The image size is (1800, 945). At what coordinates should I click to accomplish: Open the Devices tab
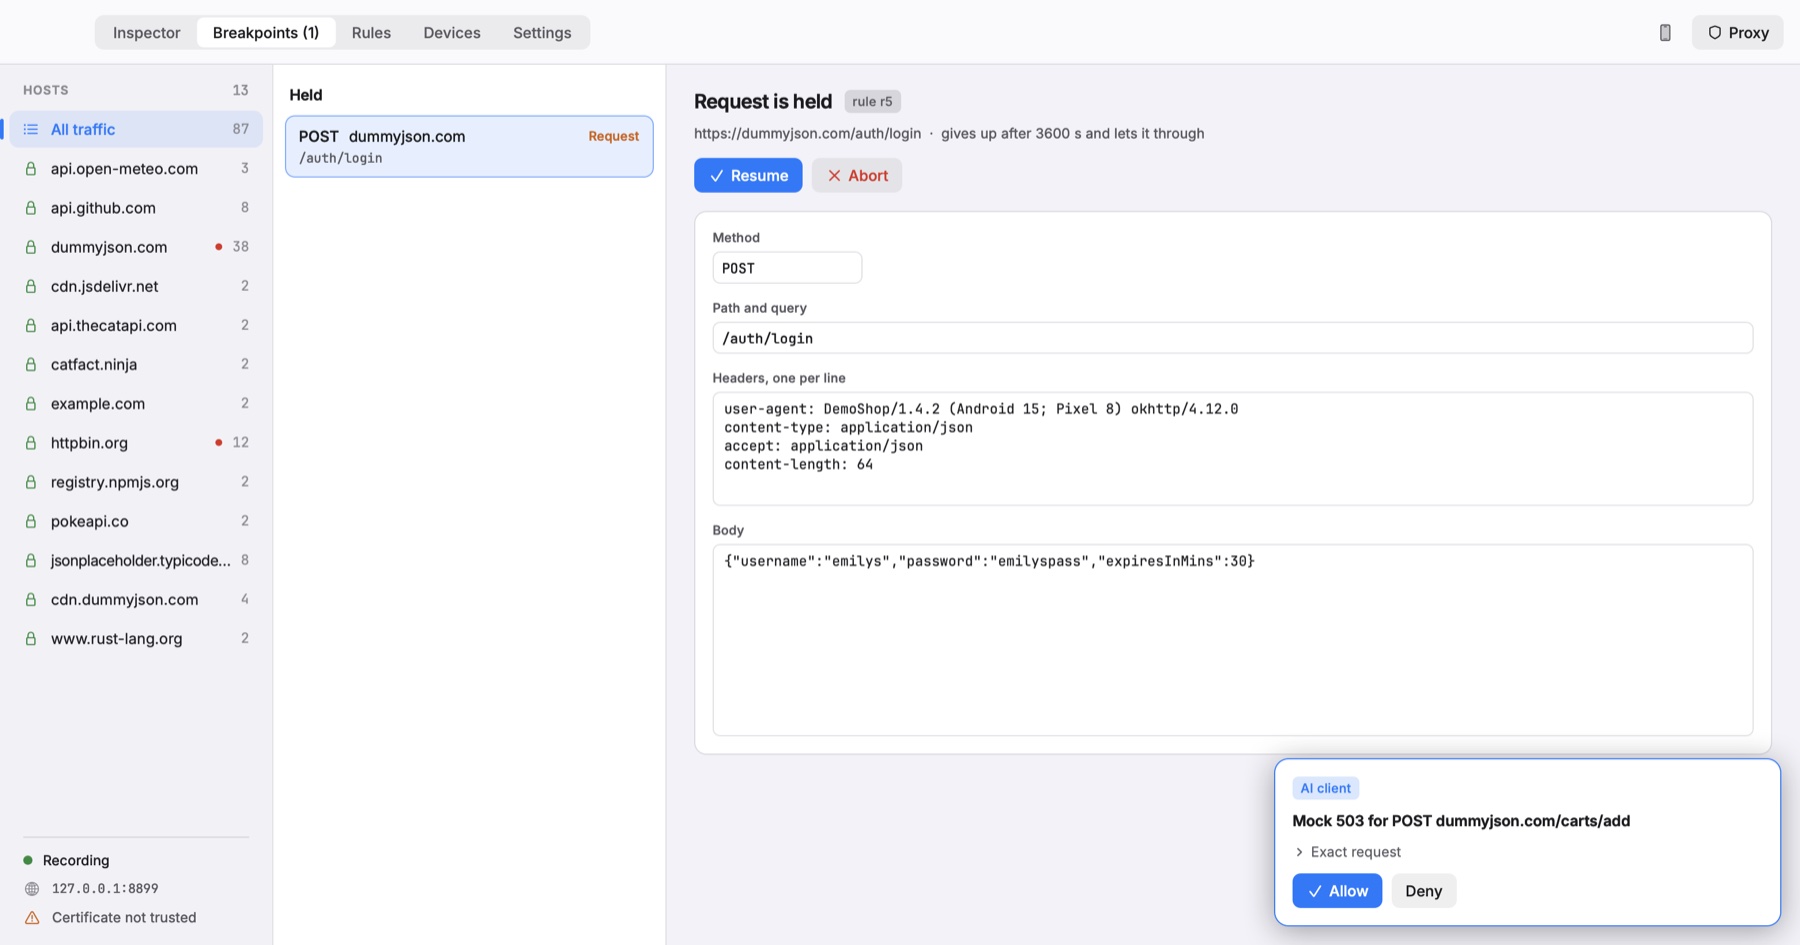tap(452, 33)
